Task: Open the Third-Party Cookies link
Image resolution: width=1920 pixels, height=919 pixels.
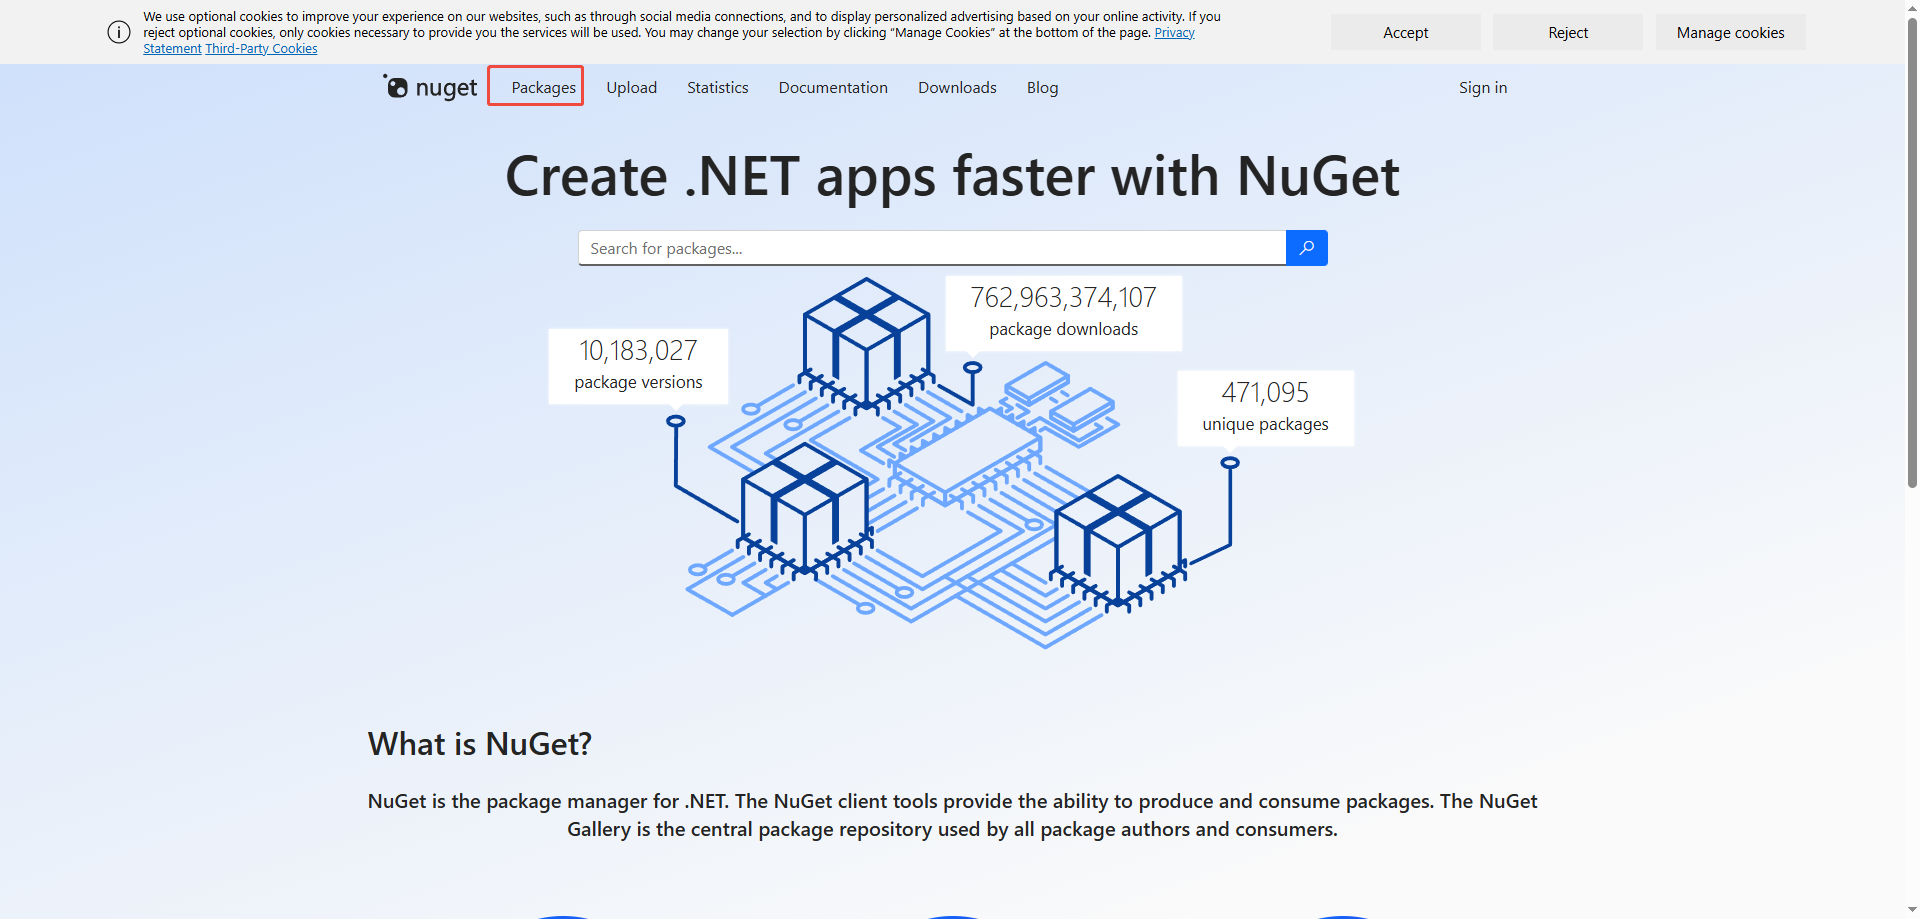Action: coord(261,48)
